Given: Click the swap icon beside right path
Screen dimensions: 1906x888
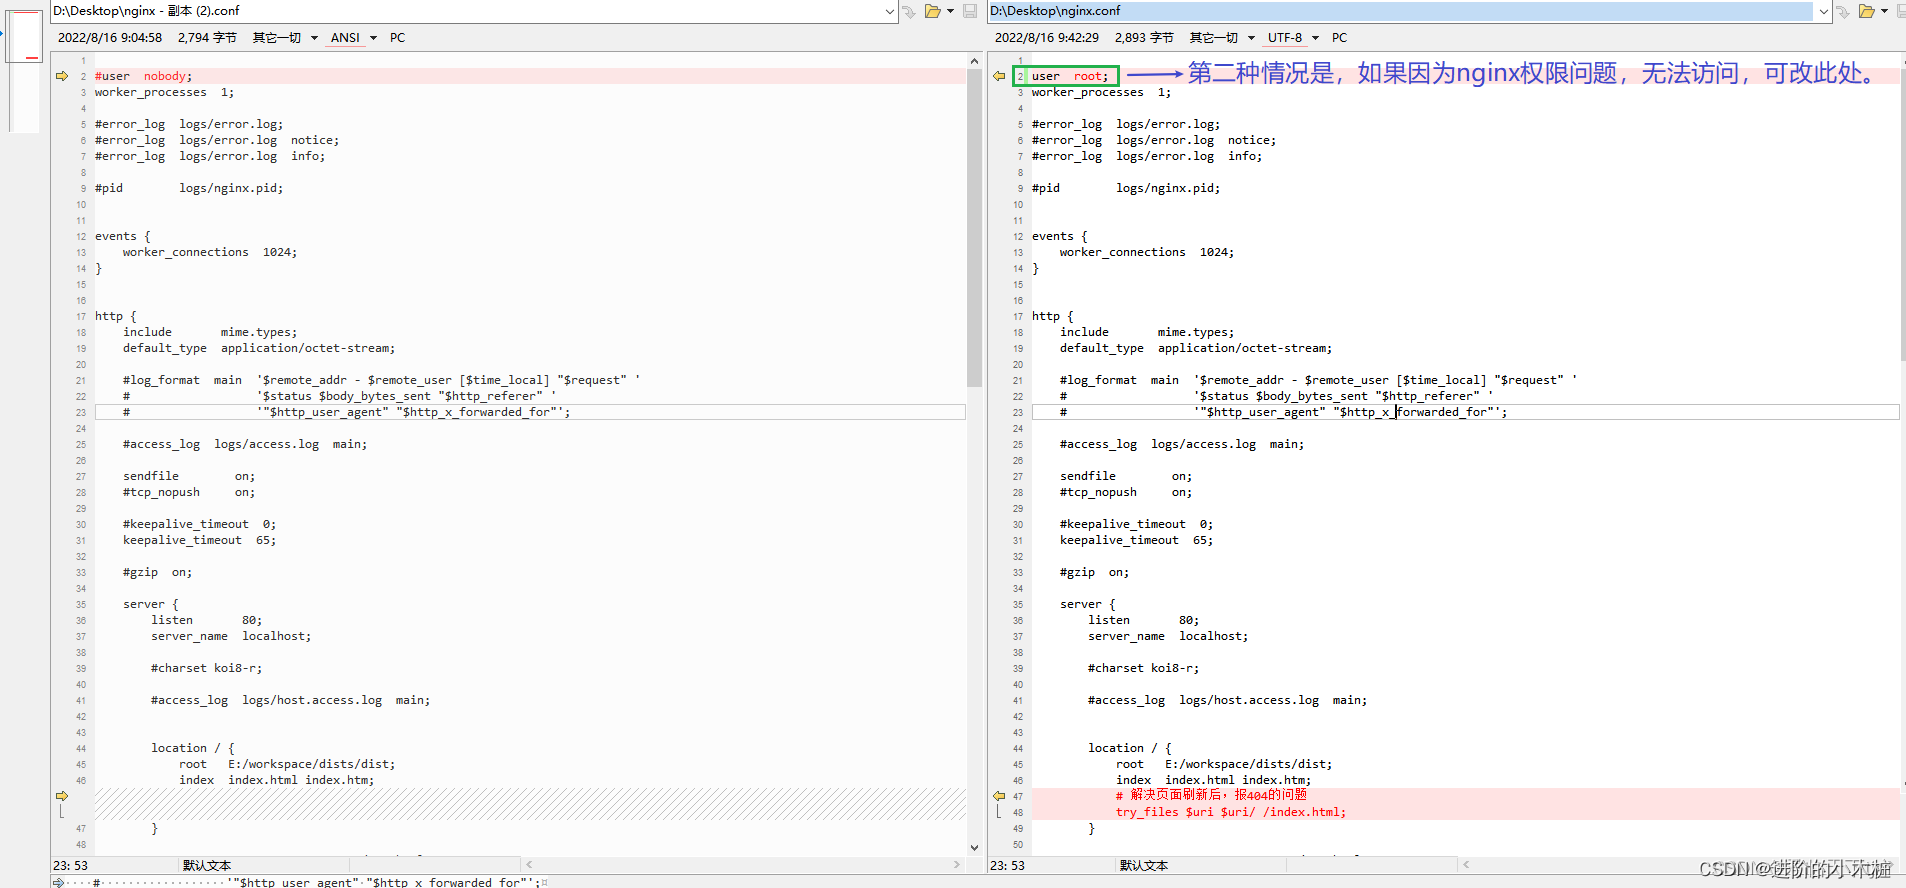Looking at the screenshot, I should (1843, 11).
